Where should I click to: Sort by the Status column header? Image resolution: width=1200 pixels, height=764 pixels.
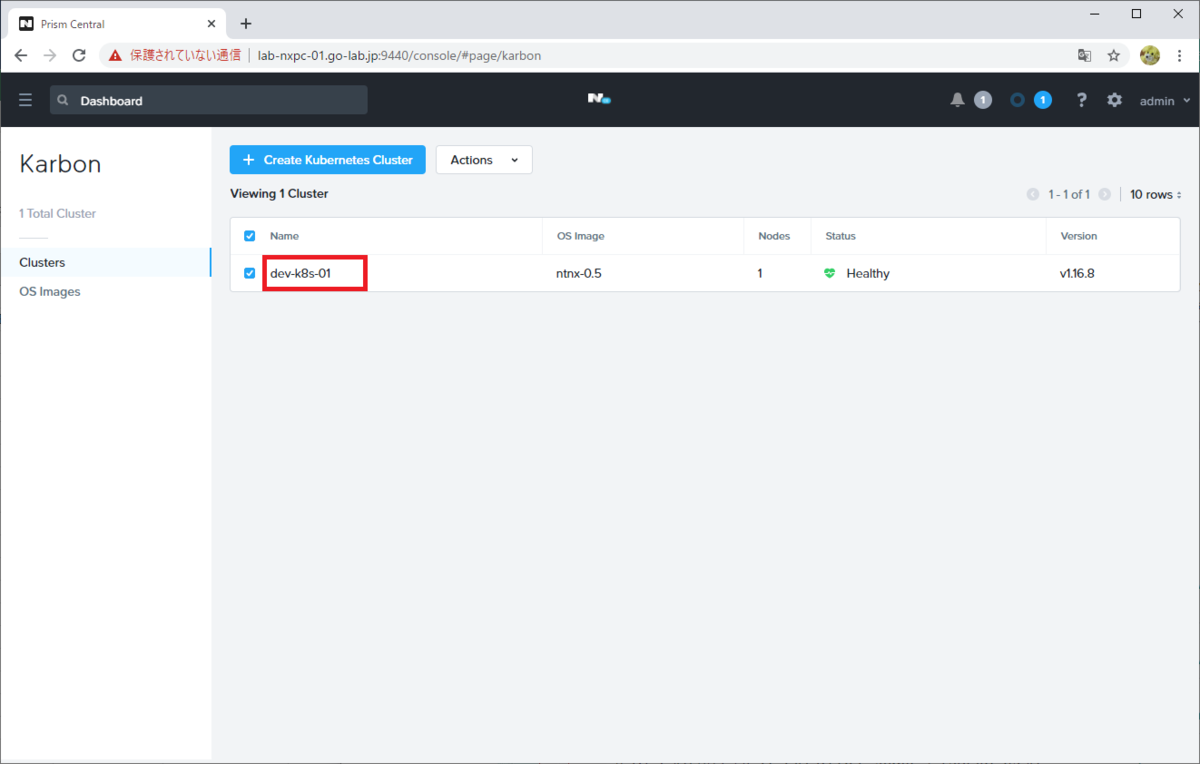[x=840, y=236]
